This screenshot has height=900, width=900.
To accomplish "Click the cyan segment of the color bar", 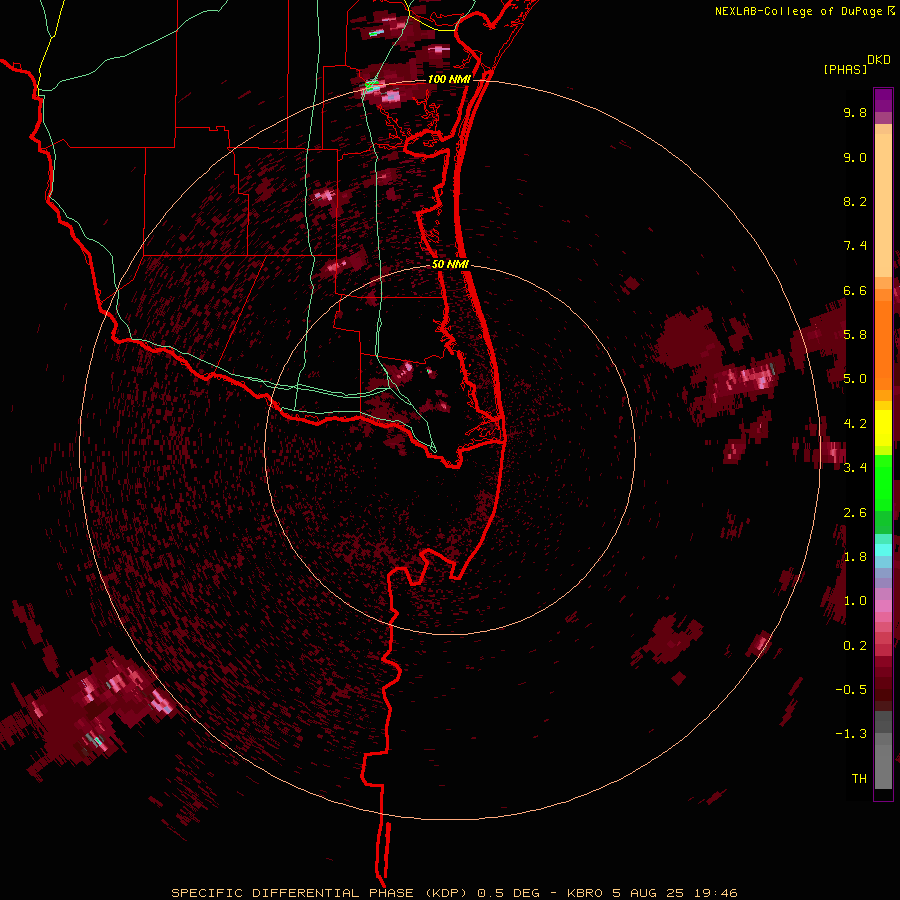I will [x=883, y=550].
